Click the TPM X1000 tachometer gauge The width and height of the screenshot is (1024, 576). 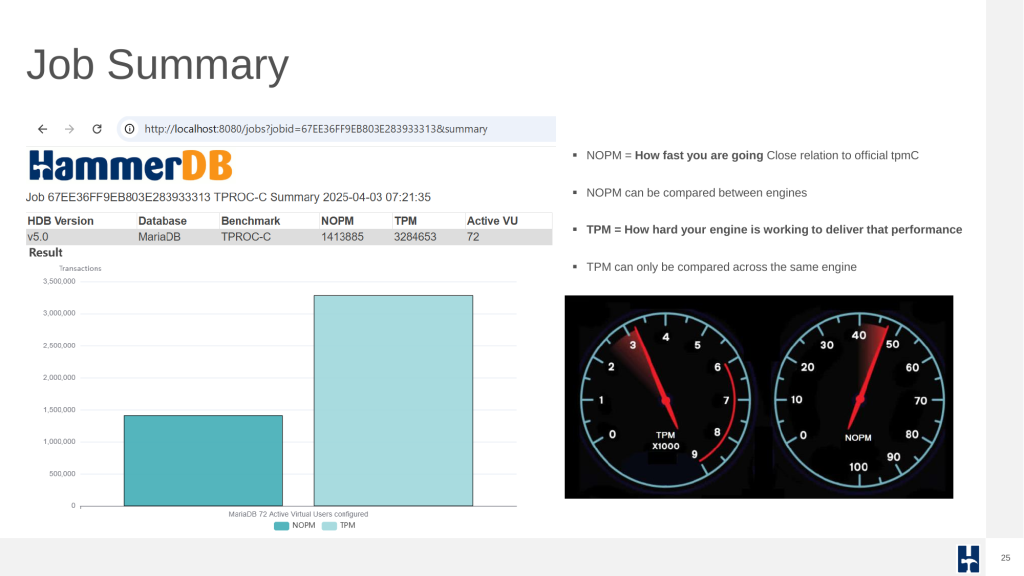point(665,400)
